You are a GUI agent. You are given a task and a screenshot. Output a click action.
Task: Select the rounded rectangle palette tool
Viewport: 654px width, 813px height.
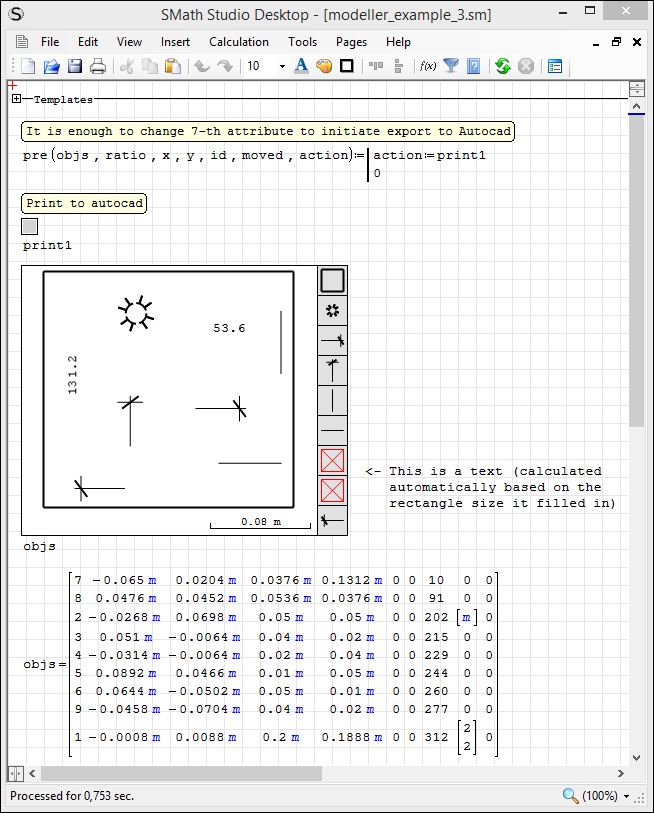click(x=332, y=281)
